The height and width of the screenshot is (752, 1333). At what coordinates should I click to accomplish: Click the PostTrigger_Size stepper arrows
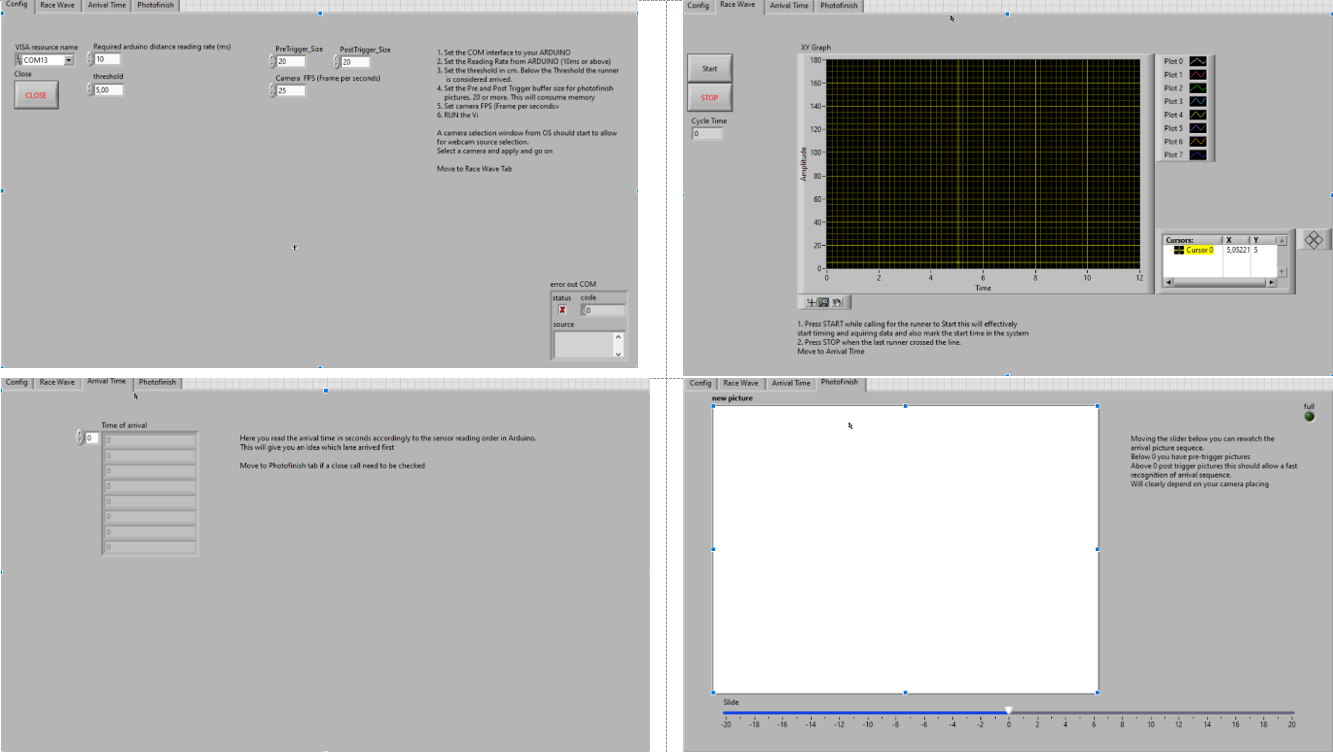[337, 62]
